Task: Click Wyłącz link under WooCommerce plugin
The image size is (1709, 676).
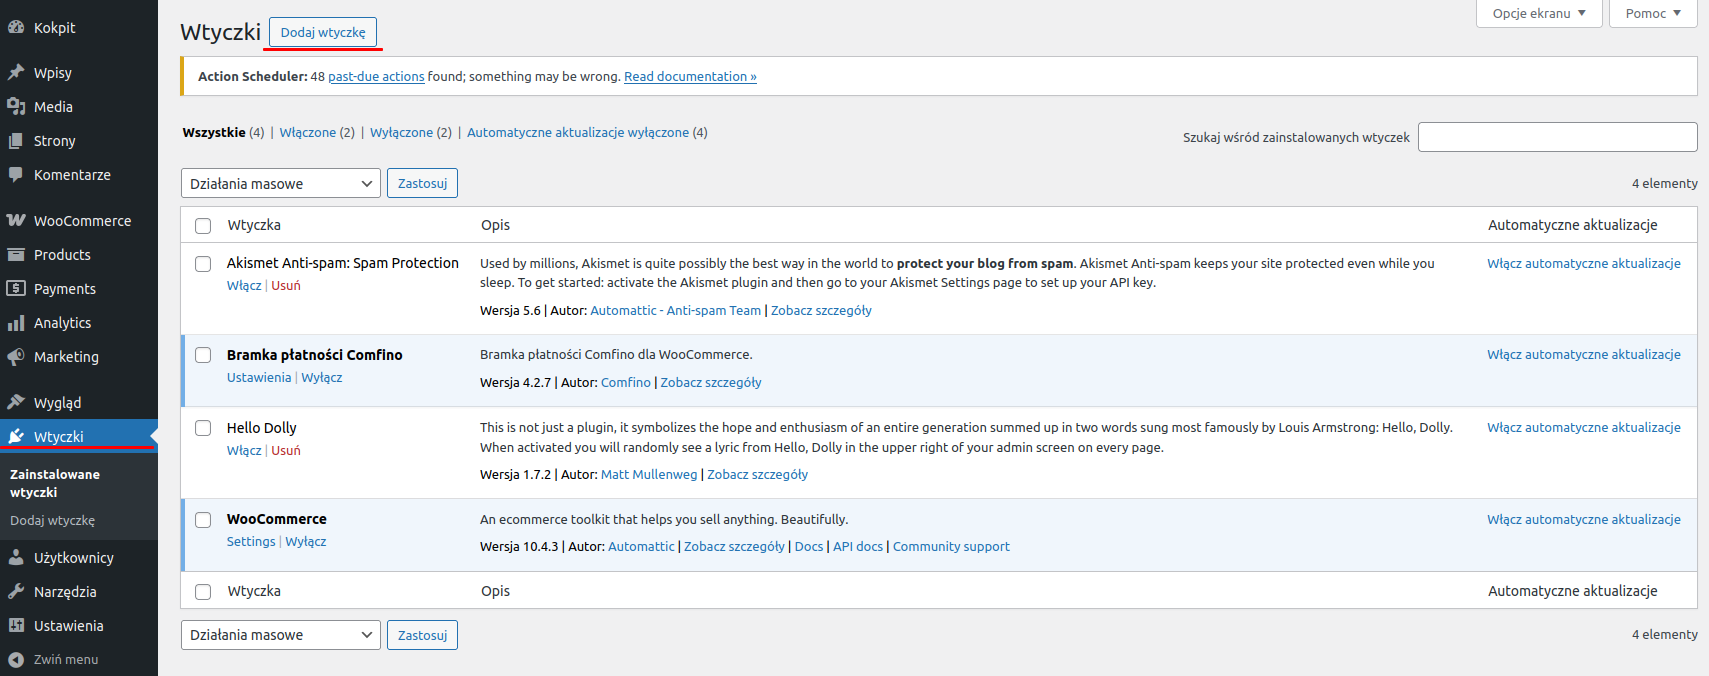Action: (306, 542)
